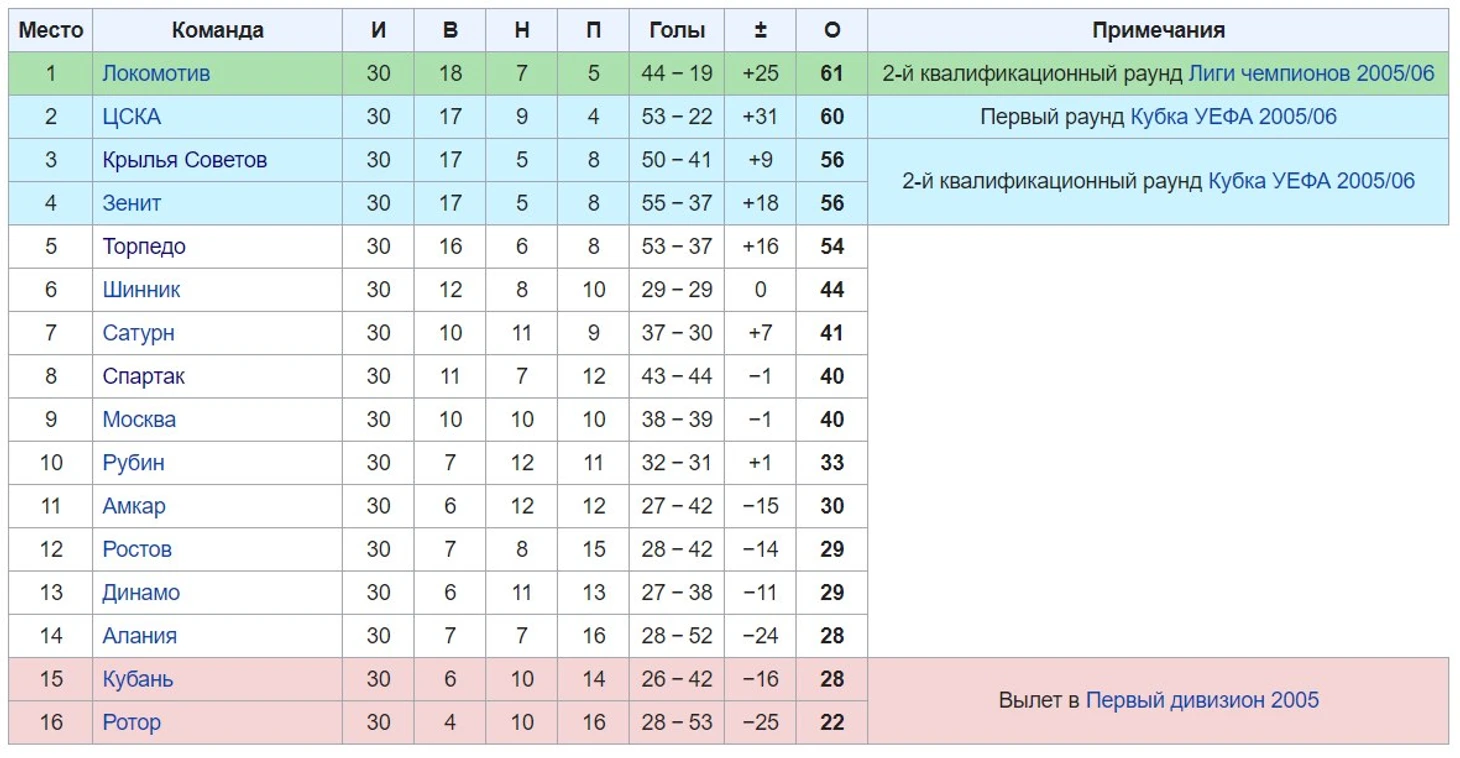Open the Москва team link
Image resolution: width=1460 pixels, height=758 pixels.
(139, 420)
